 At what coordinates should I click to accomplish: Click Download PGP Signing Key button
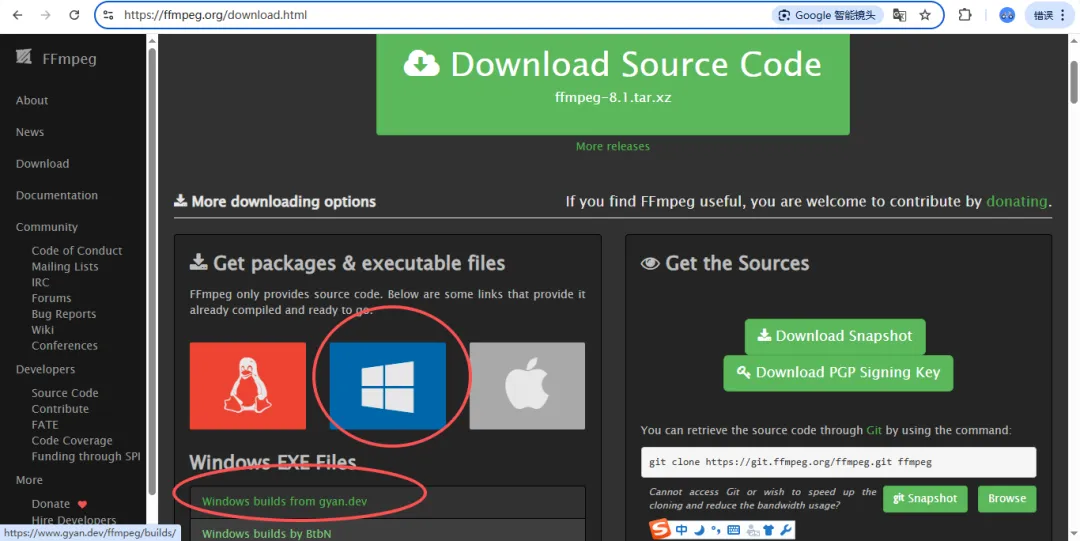coord(838,373)
